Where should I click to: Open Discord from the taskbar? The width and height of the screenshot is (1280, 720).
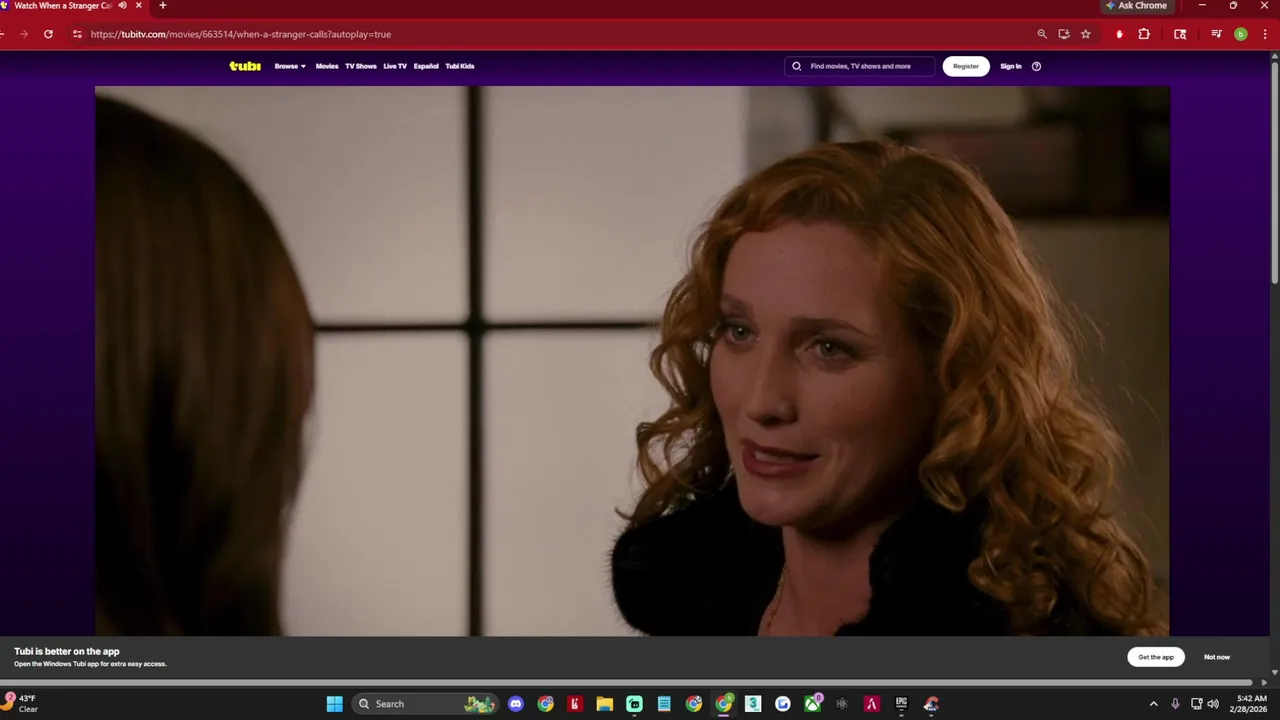tap(516, 704)
